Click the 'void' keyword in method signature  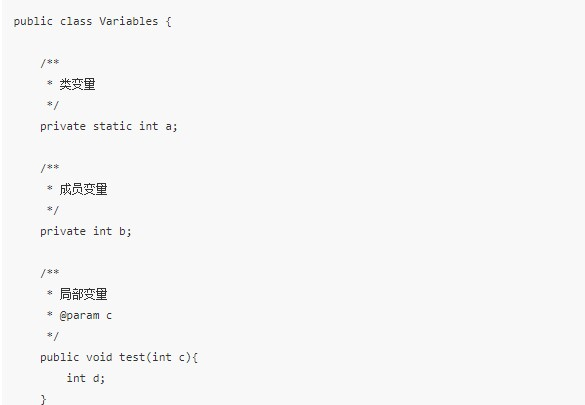[99, 357]
